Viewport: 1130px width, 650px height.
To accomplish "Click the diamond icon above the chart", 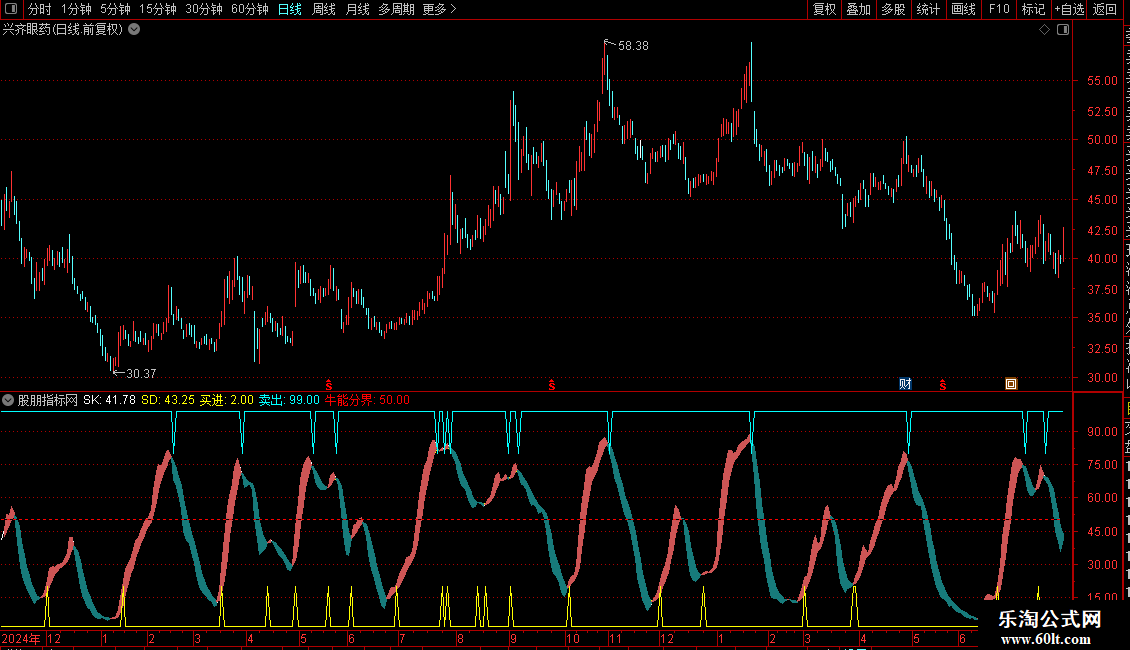I will click(x=1044, y=30).
